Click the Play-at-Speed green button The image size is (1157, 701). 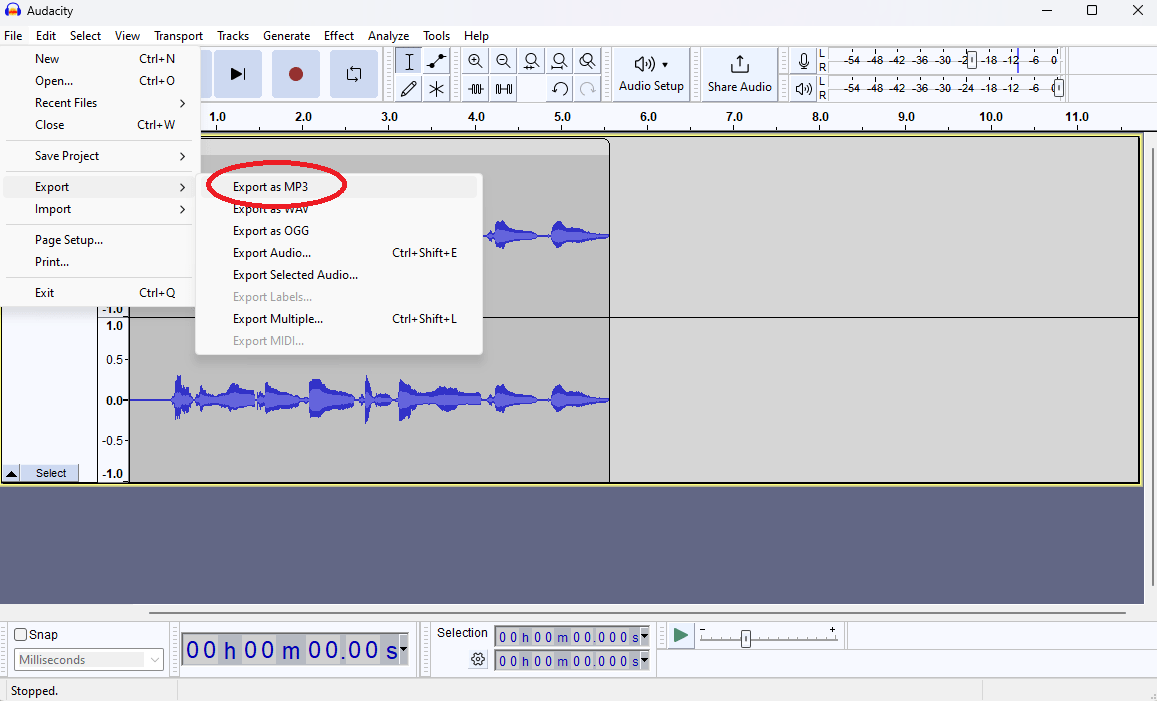(x=680, y=635)
